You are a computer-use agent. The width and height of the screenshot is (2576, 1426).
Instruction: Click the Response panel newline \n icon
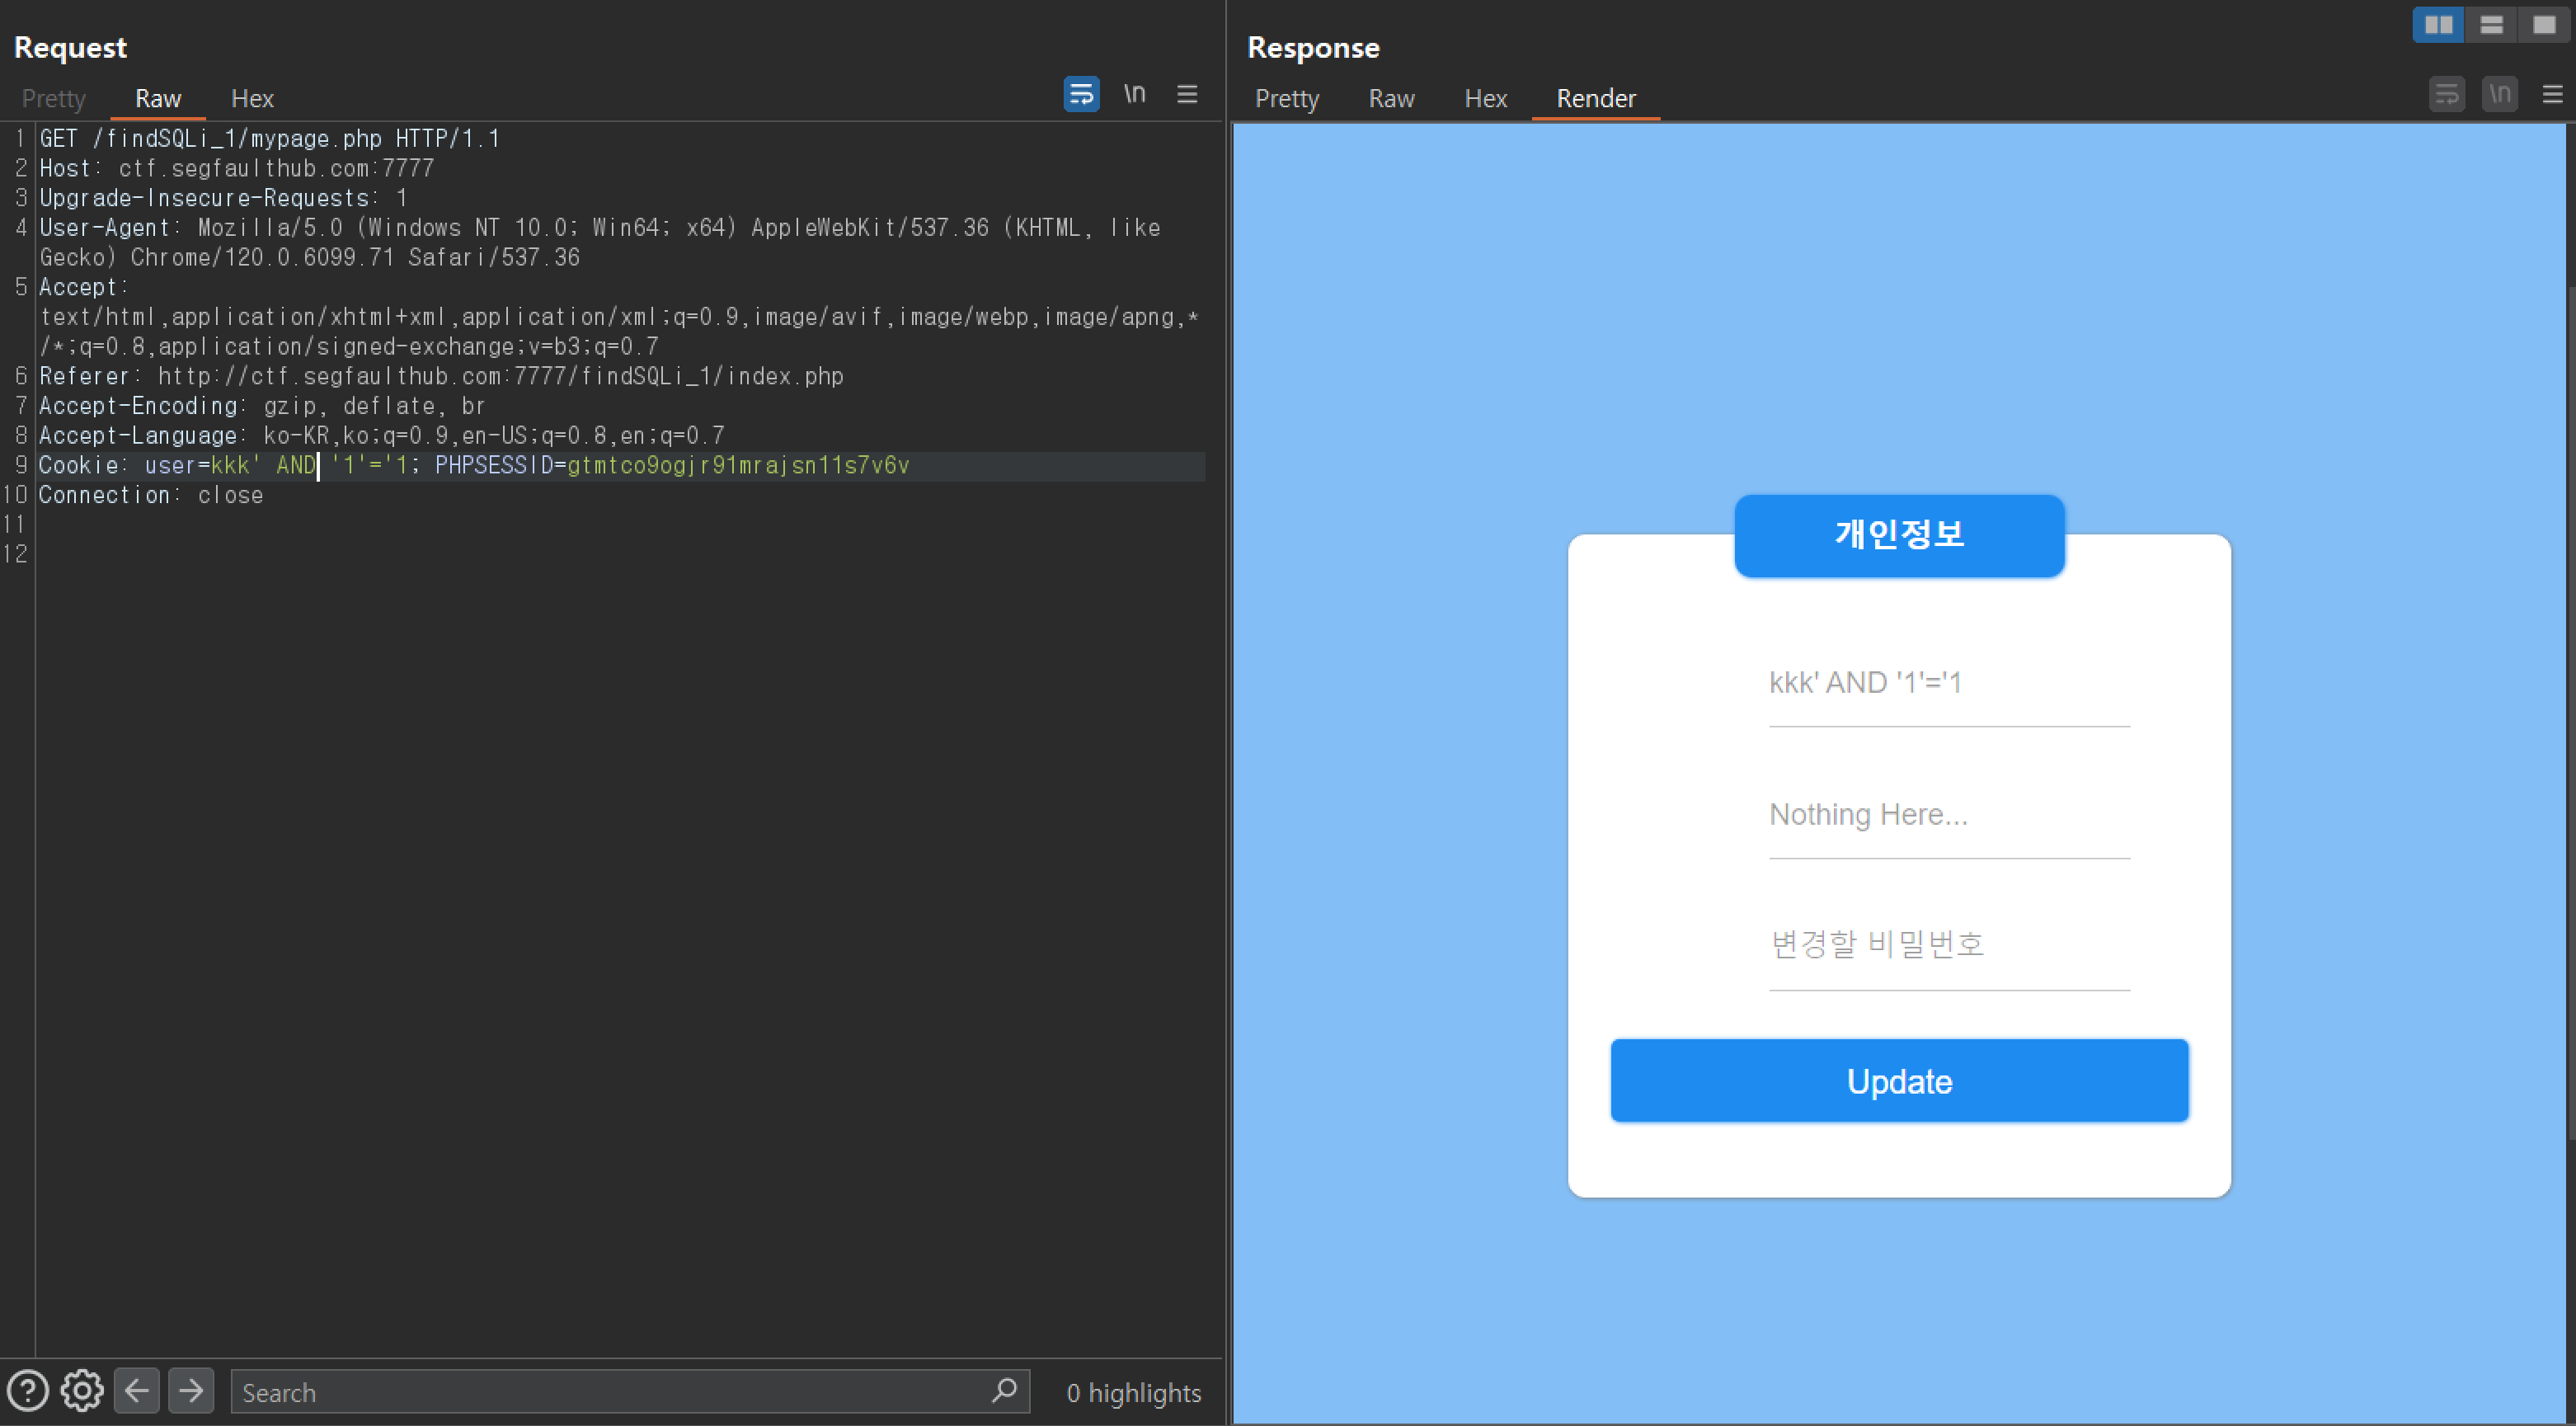[x=2499, y=94]
